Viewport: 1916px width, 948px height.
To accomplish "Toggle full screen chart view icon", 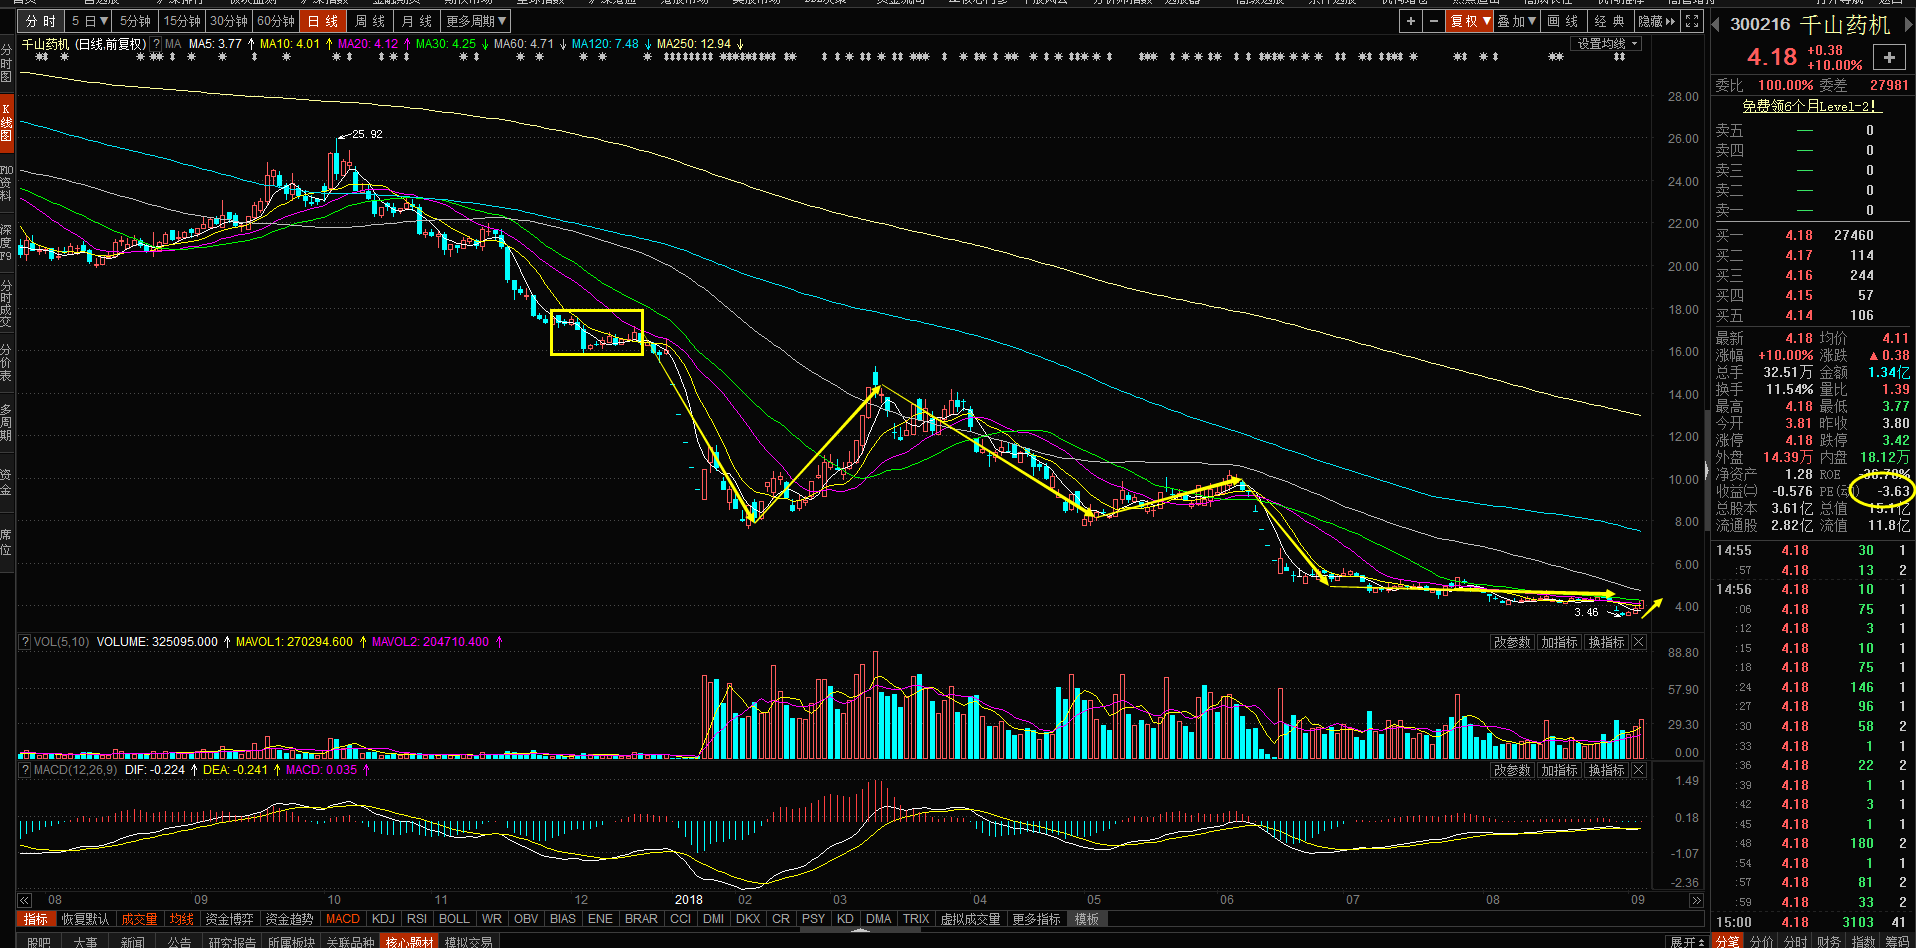I will click(1692, 21).
